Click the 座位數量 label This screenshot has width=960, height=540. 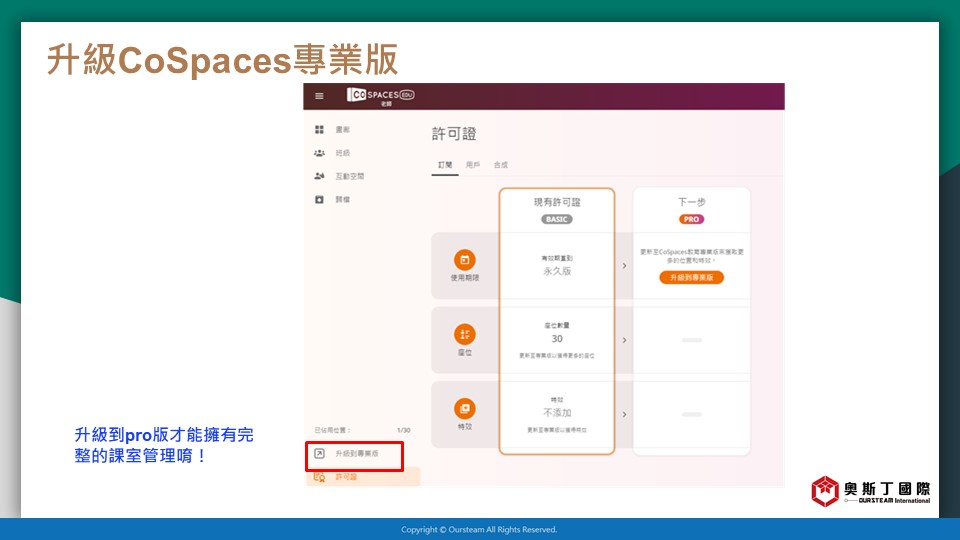[x=557, y=326]
